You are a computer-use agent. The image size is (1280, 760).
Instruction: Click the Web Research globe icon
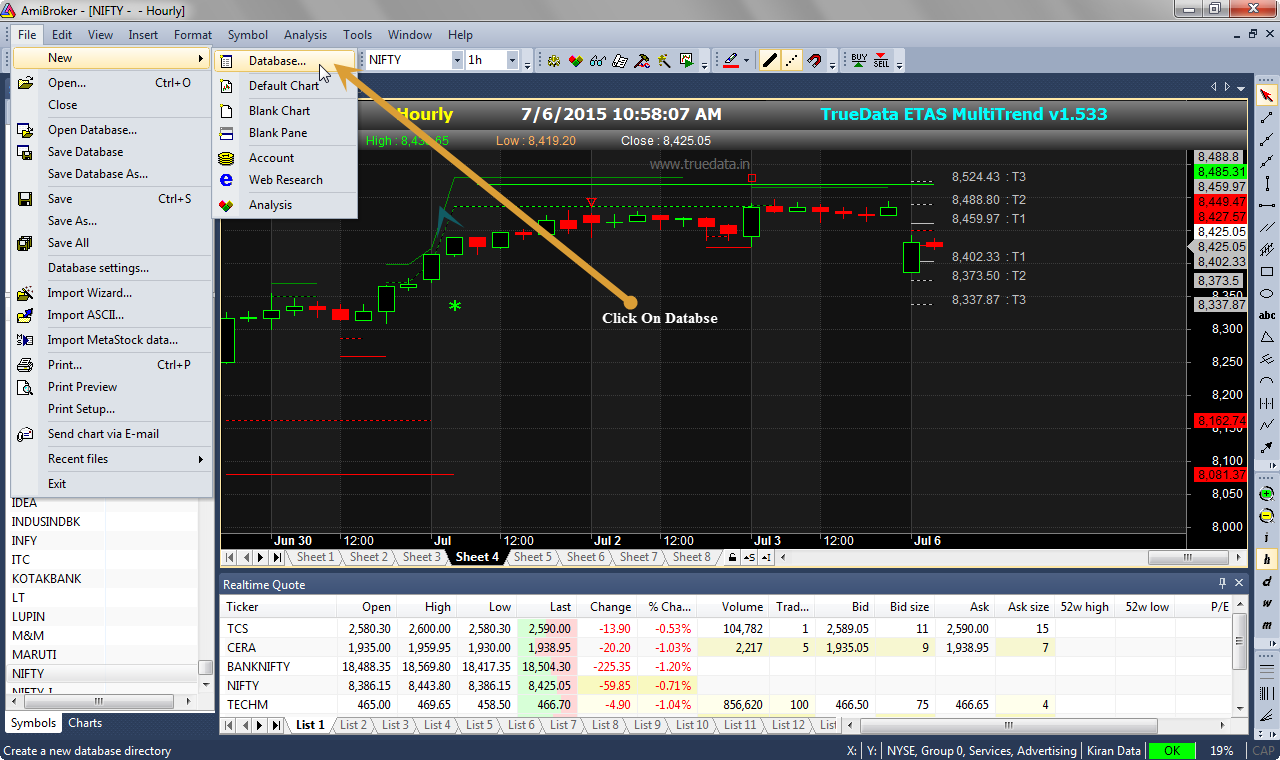coord(227,180)
